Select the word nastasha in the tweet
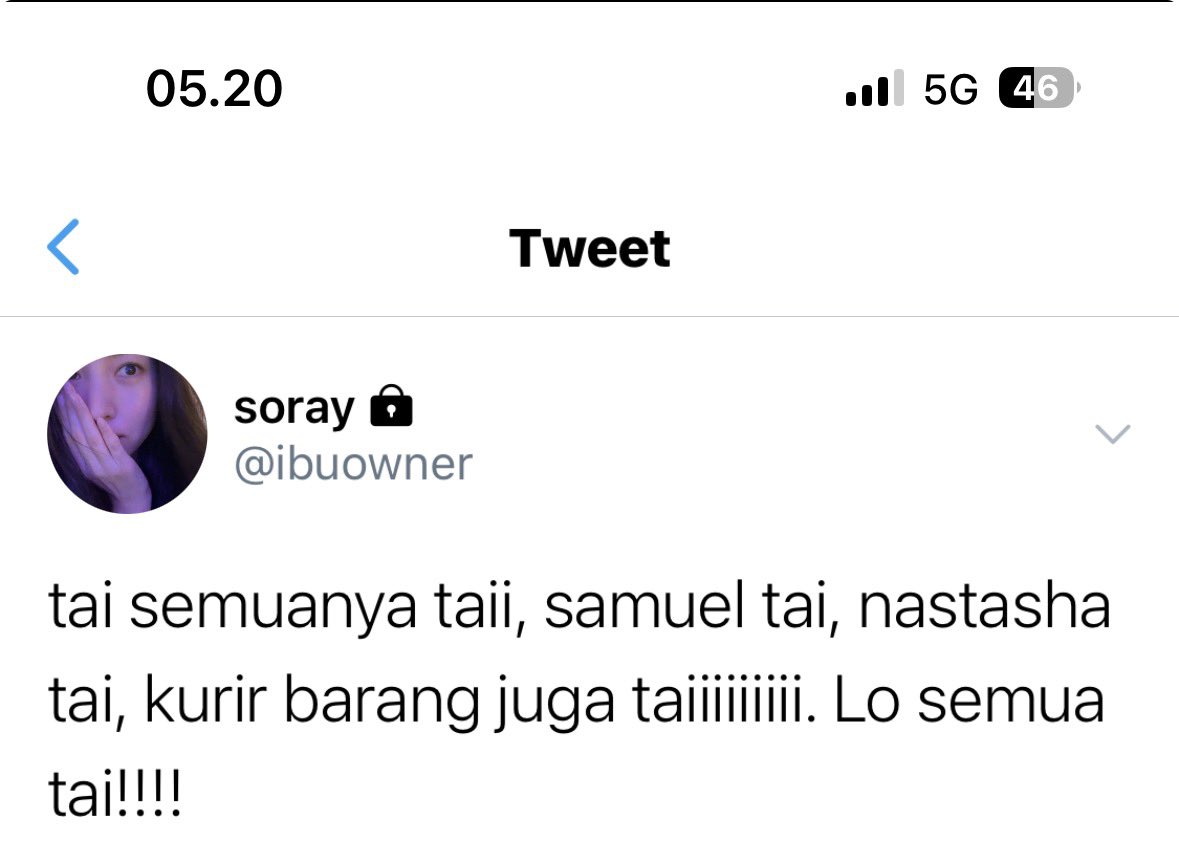The image size is (1179, 866). pos(984,606)
